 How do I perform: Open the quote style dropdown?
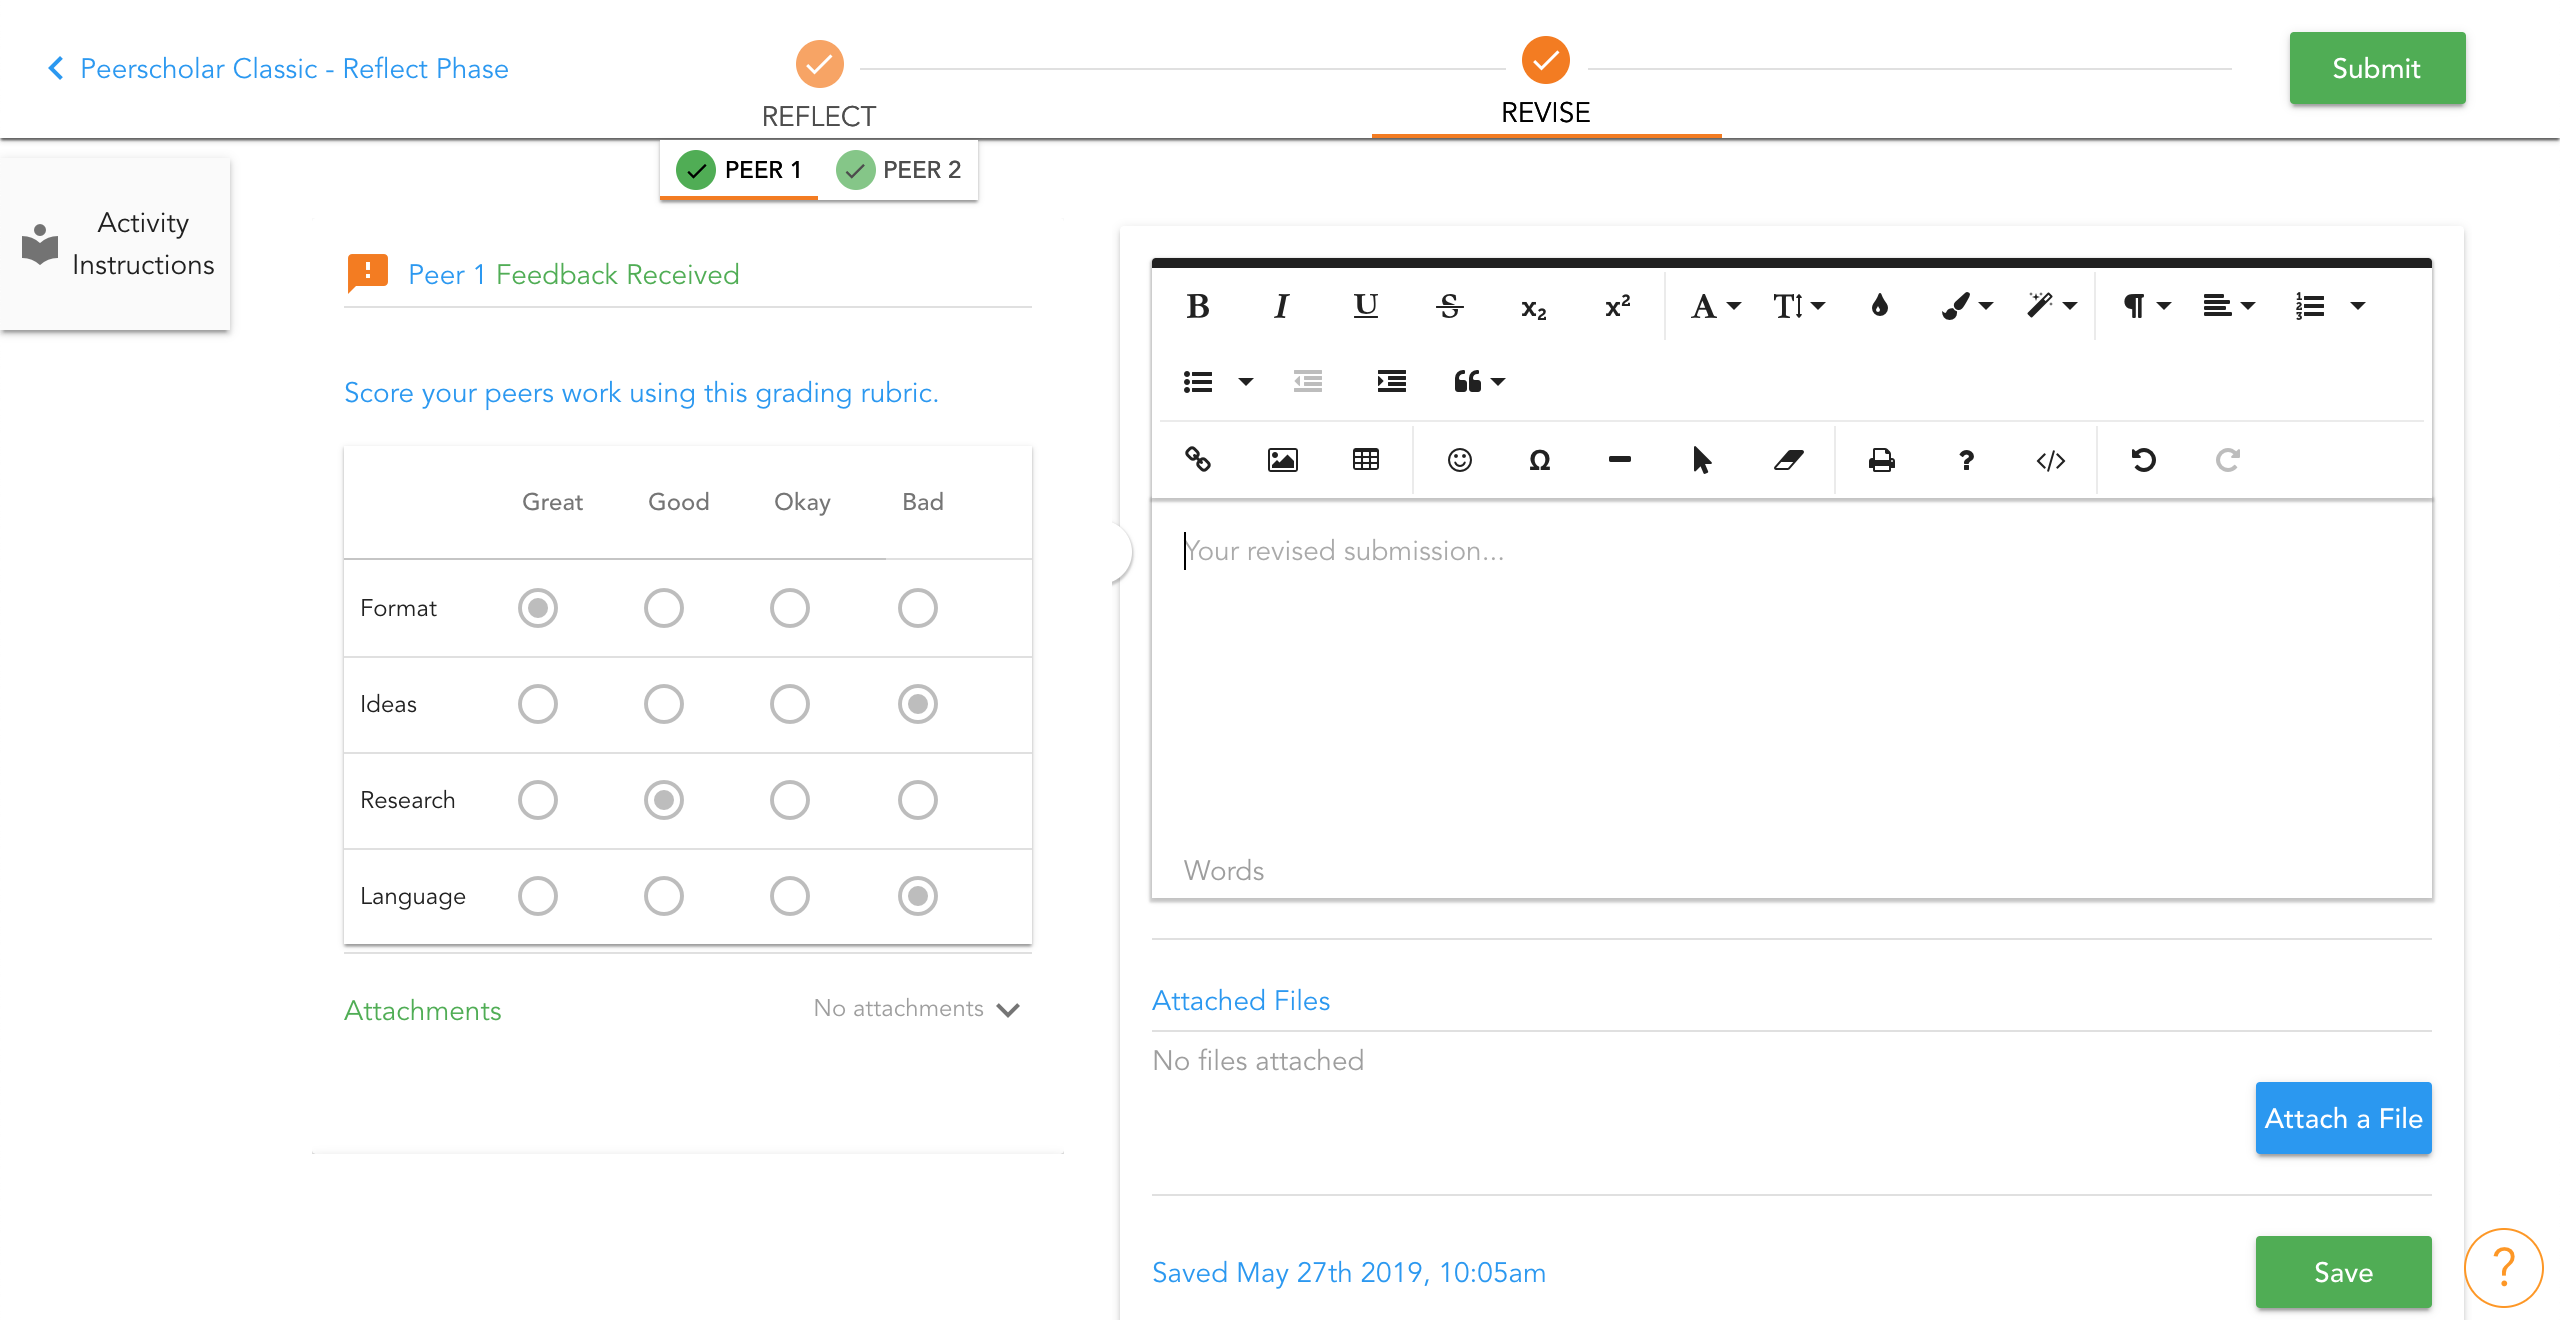pyautogui.click(x=1478, y=382)
